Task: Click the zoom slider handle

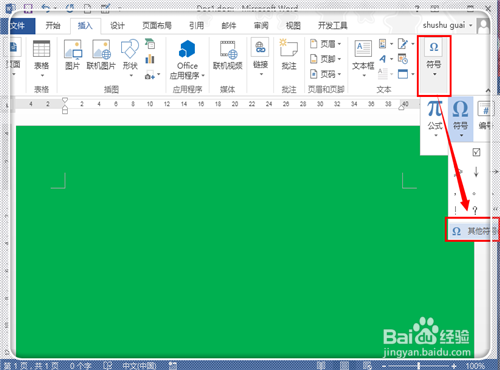Action: 419,366
